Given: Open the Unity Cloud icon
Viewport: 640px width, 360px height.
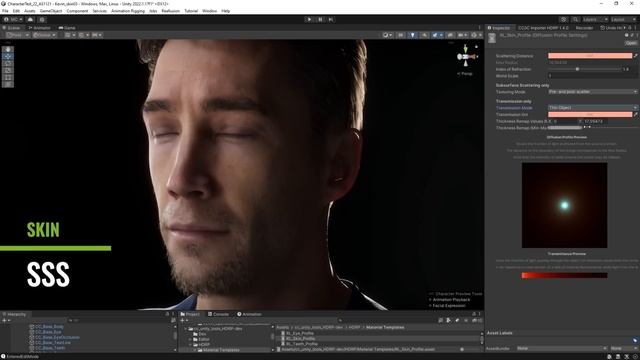Looking at the screenshot, I should [x=30, y=19].
